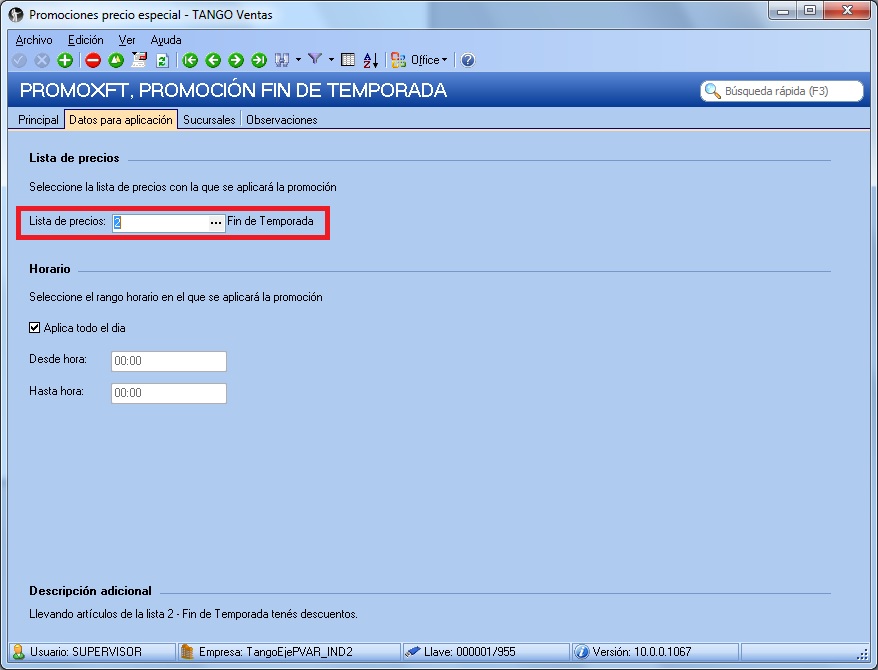Screen dimensions: 878x670
Task: Uncheck Aplica todo el día checkbox
Action: coord(34,327)
